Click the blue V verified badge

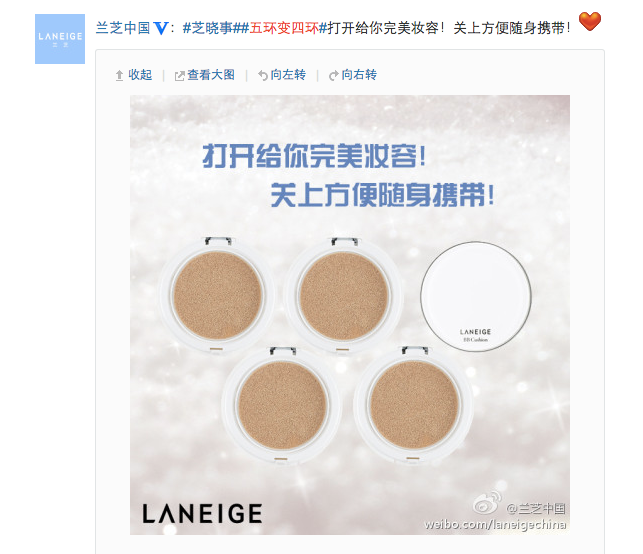point(161,28)
